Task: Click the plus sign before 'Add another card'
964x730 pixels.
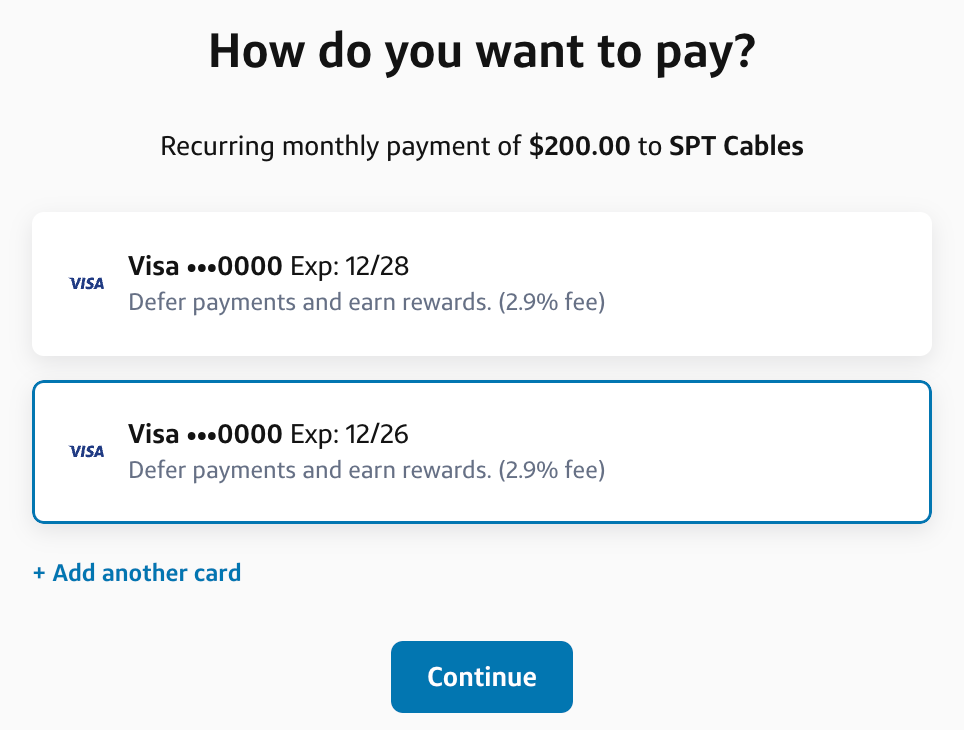Action: (x=40, y=574)
